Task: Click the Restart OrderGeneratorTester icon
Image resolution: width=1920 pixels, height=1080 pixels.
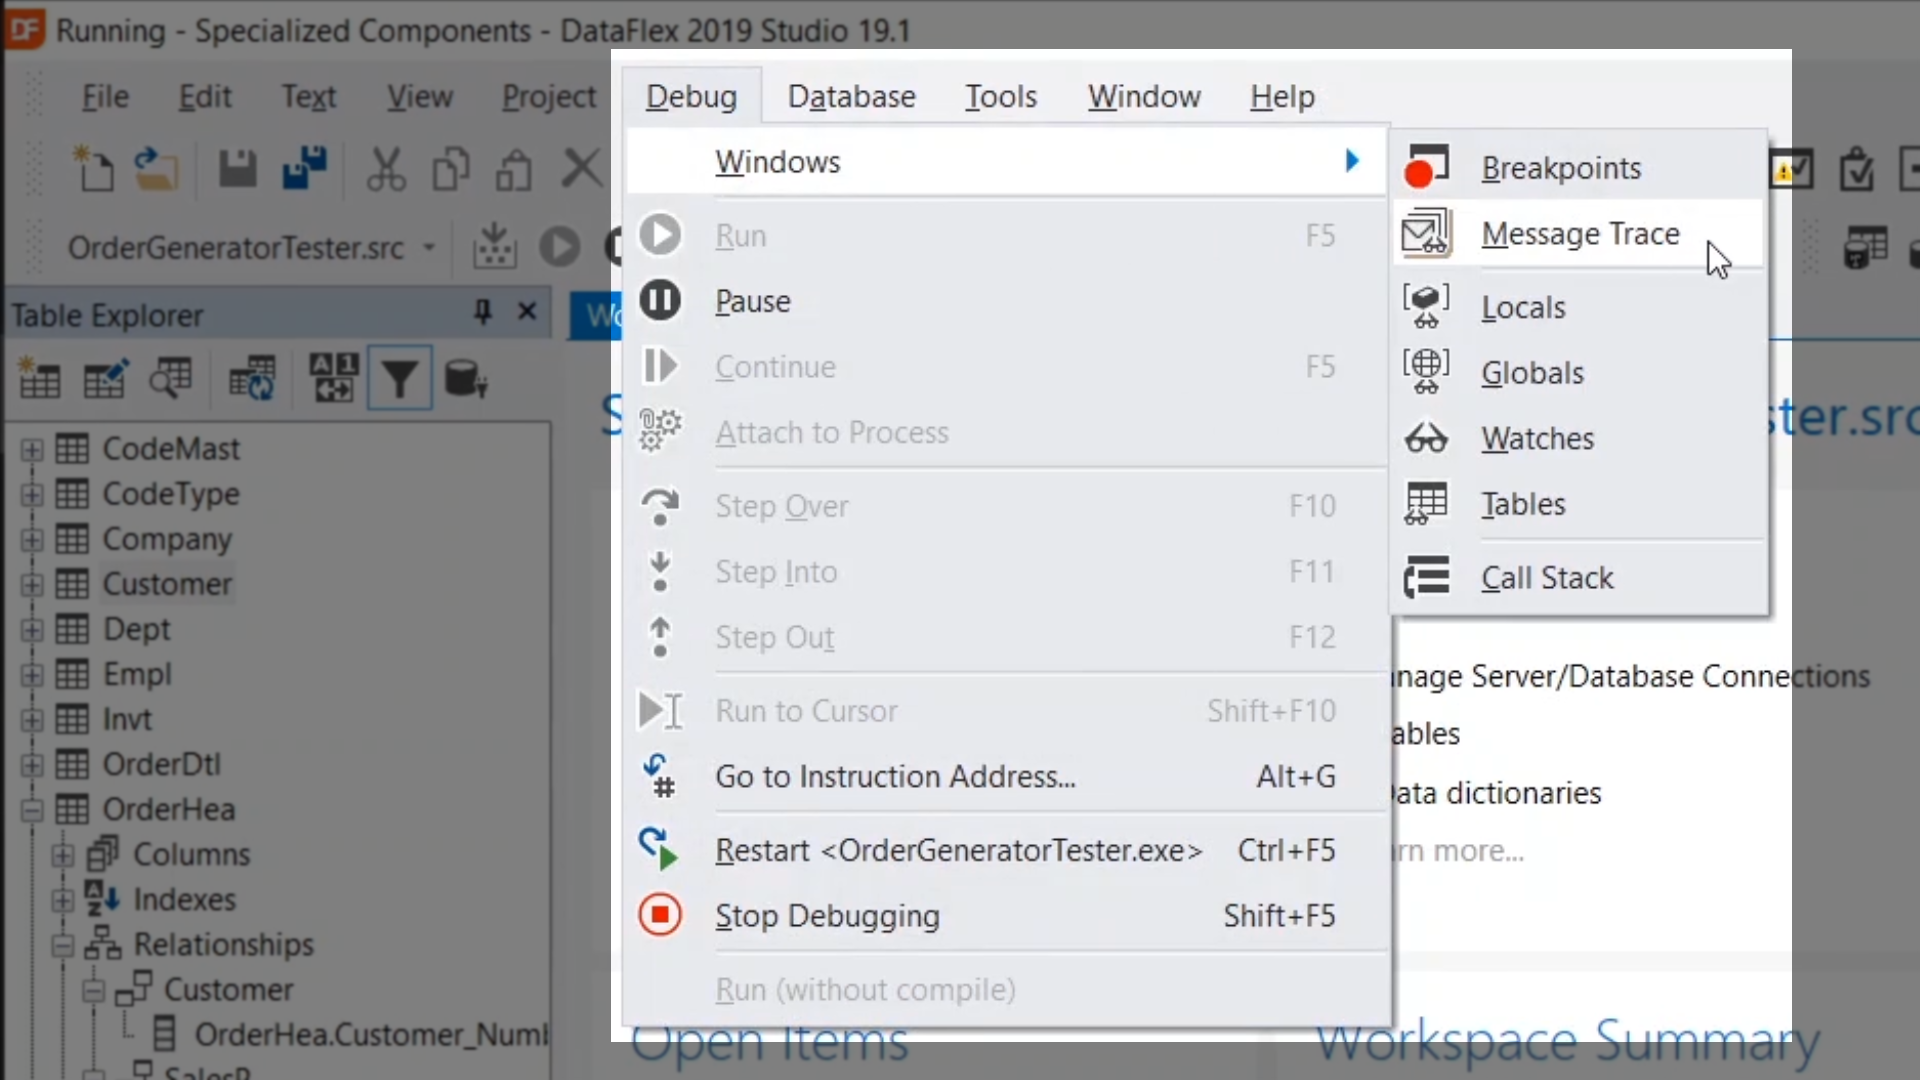Action: click(x=660, y=849)
